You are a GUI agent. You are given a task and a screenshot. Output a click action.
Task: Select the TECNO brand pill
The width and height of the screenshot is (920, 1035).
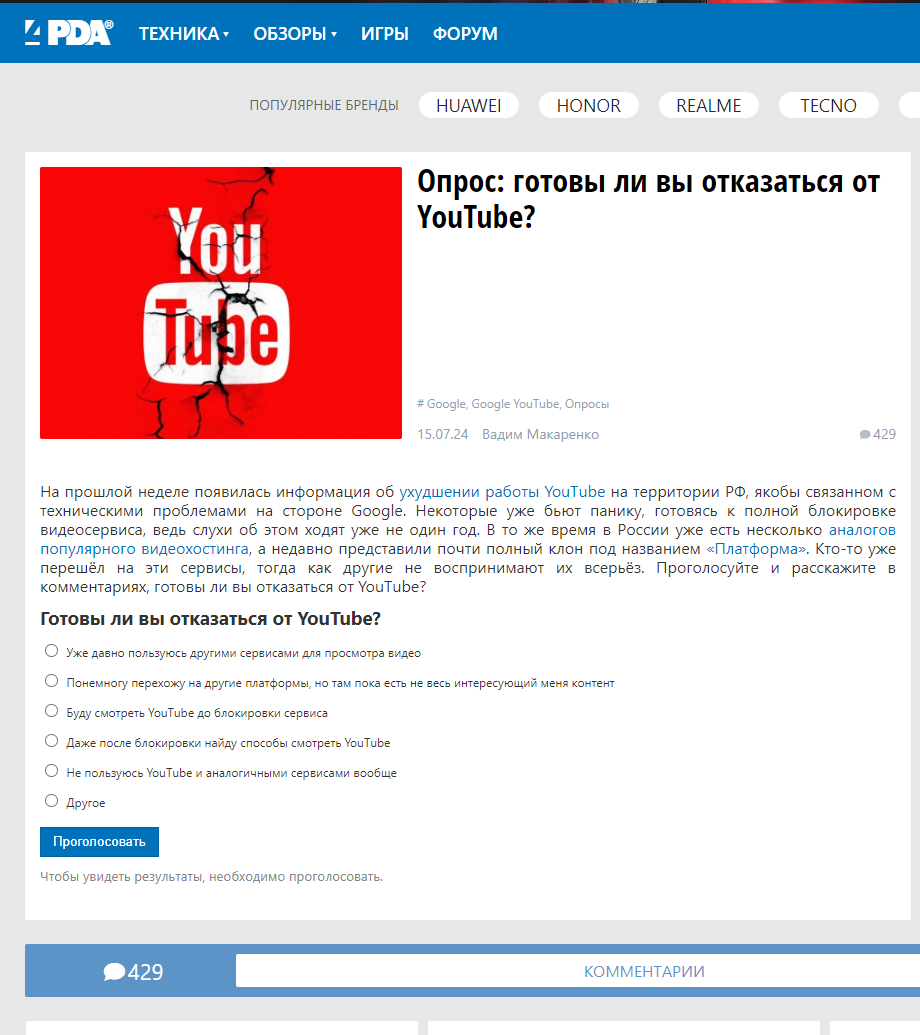(x=828, y=106)
